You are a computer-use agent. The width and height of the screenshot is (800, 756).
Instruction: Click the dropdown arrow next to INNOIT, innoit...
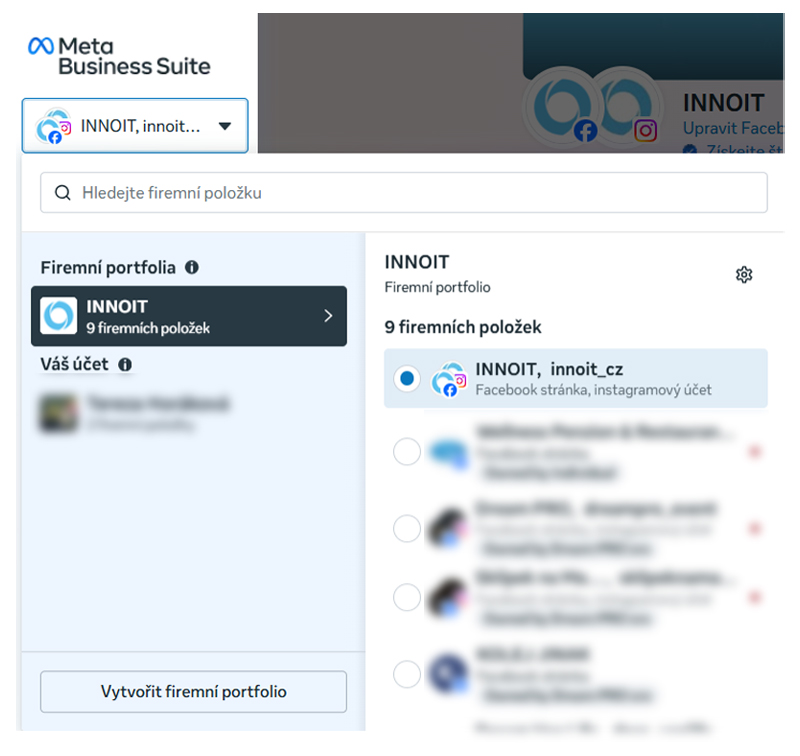click(x=225, y=125)
